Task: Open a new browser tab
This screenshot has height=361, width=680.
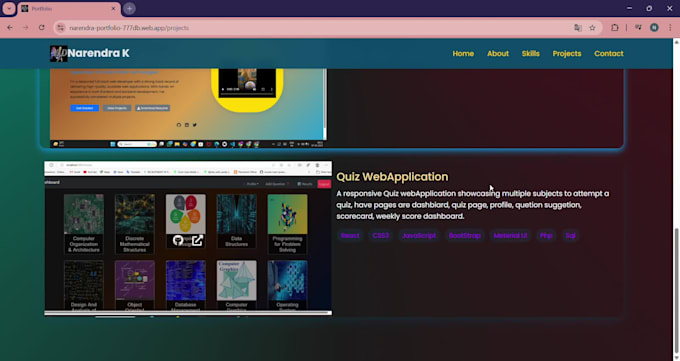Action: pyautogui.click(x=129, y=9)
